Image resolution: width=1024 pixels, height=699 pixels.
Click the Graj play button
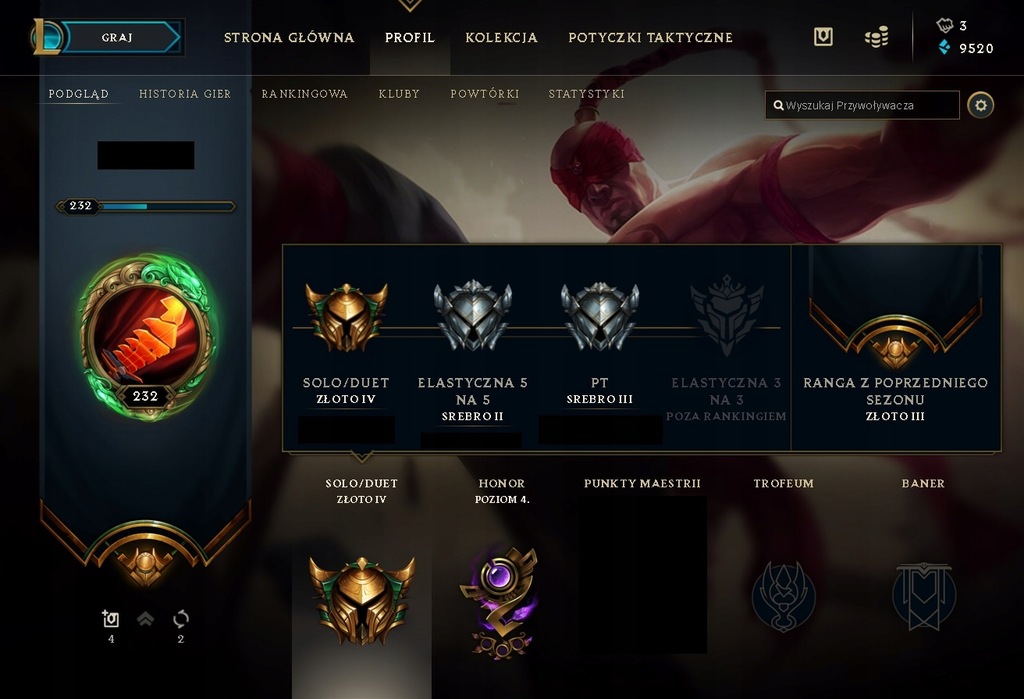pyautogui.click(x=120, y=37)
